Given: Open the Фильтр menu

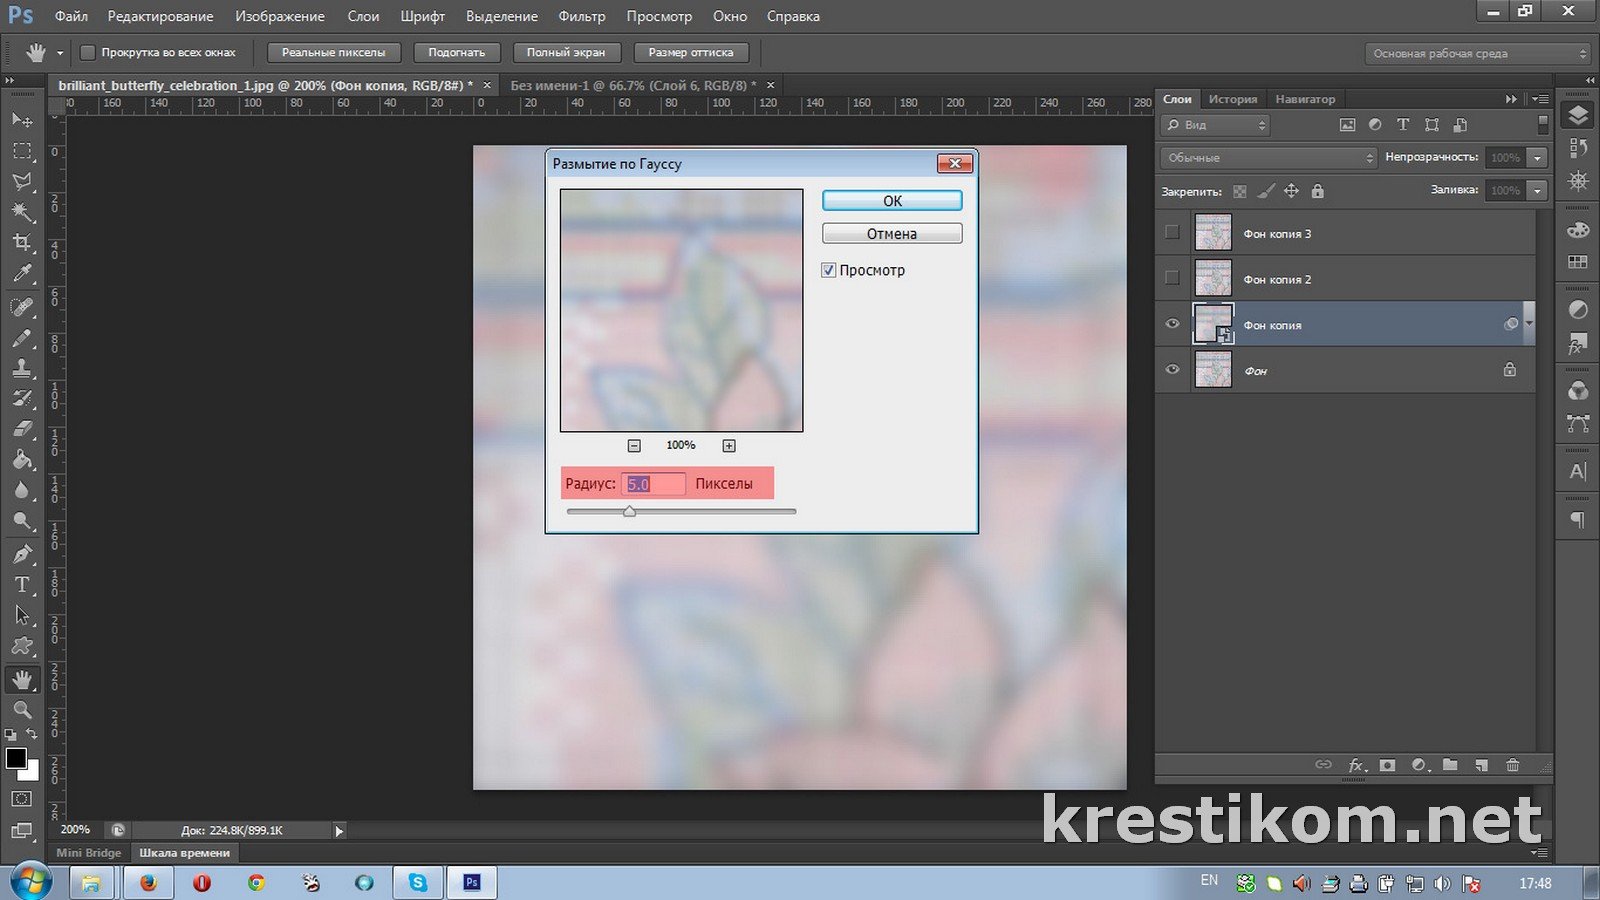Looking at the screenshot, I should pos(581,16).
